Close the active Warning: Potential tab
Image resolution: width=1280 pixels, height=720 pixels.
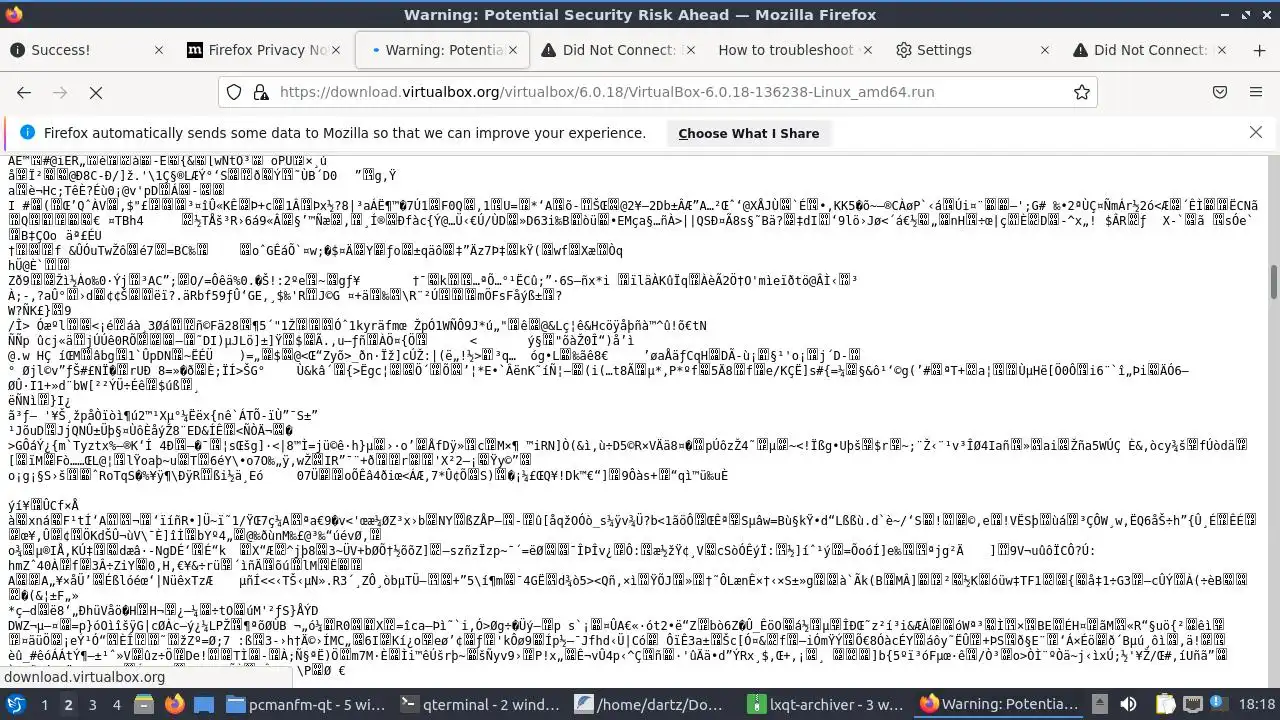513,50
